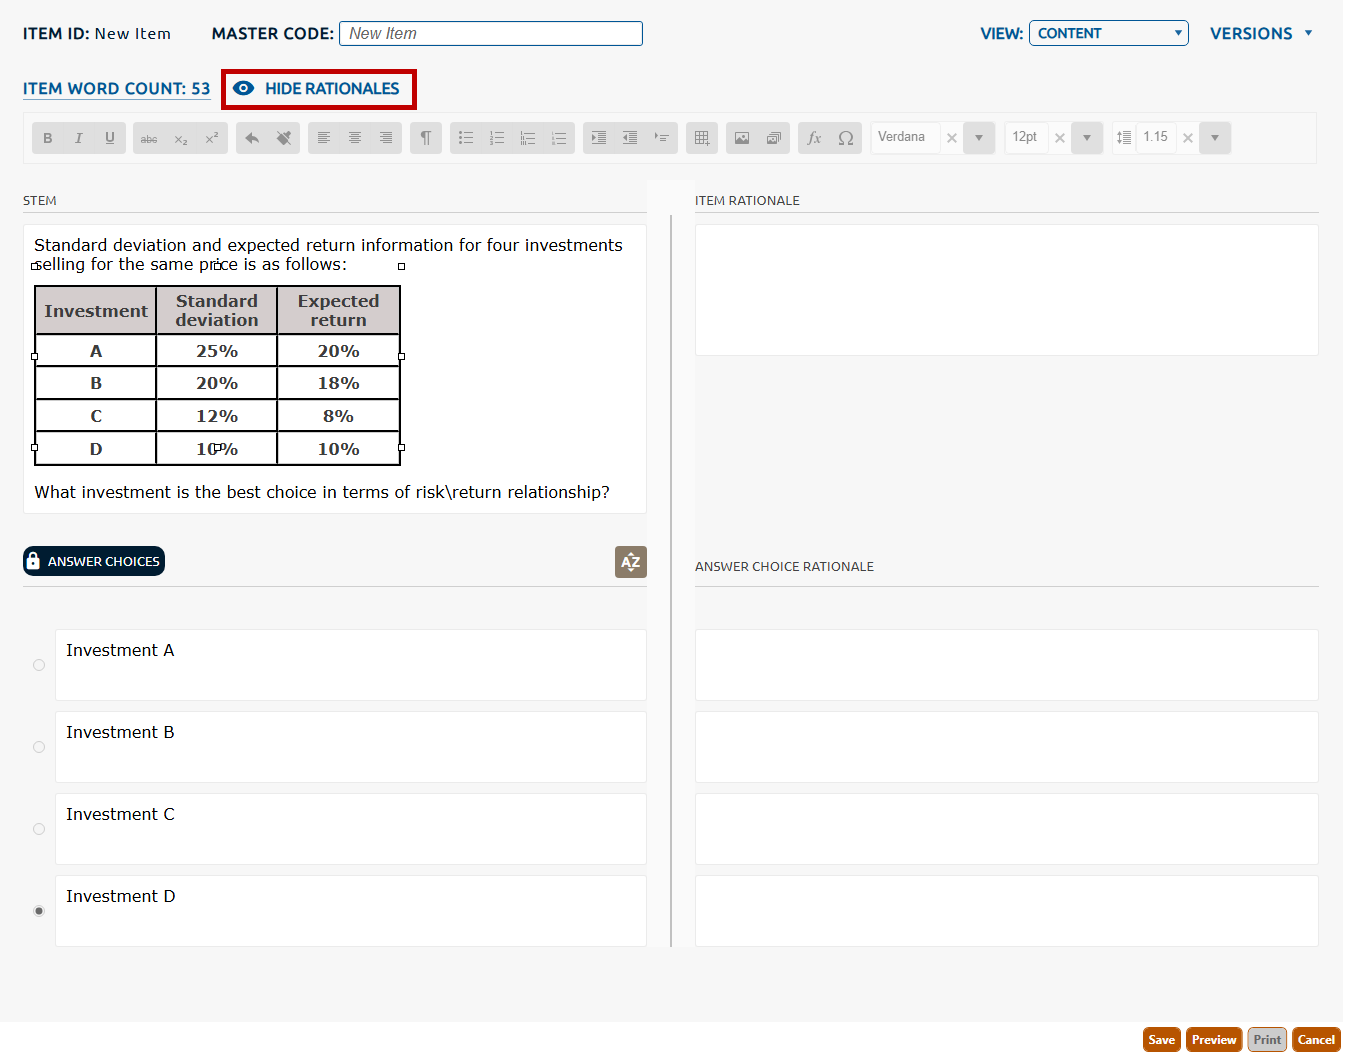The image size is (1348, 1057).
Task: Expand the 12pt font size dropdown
Action: coord(1087,138)
